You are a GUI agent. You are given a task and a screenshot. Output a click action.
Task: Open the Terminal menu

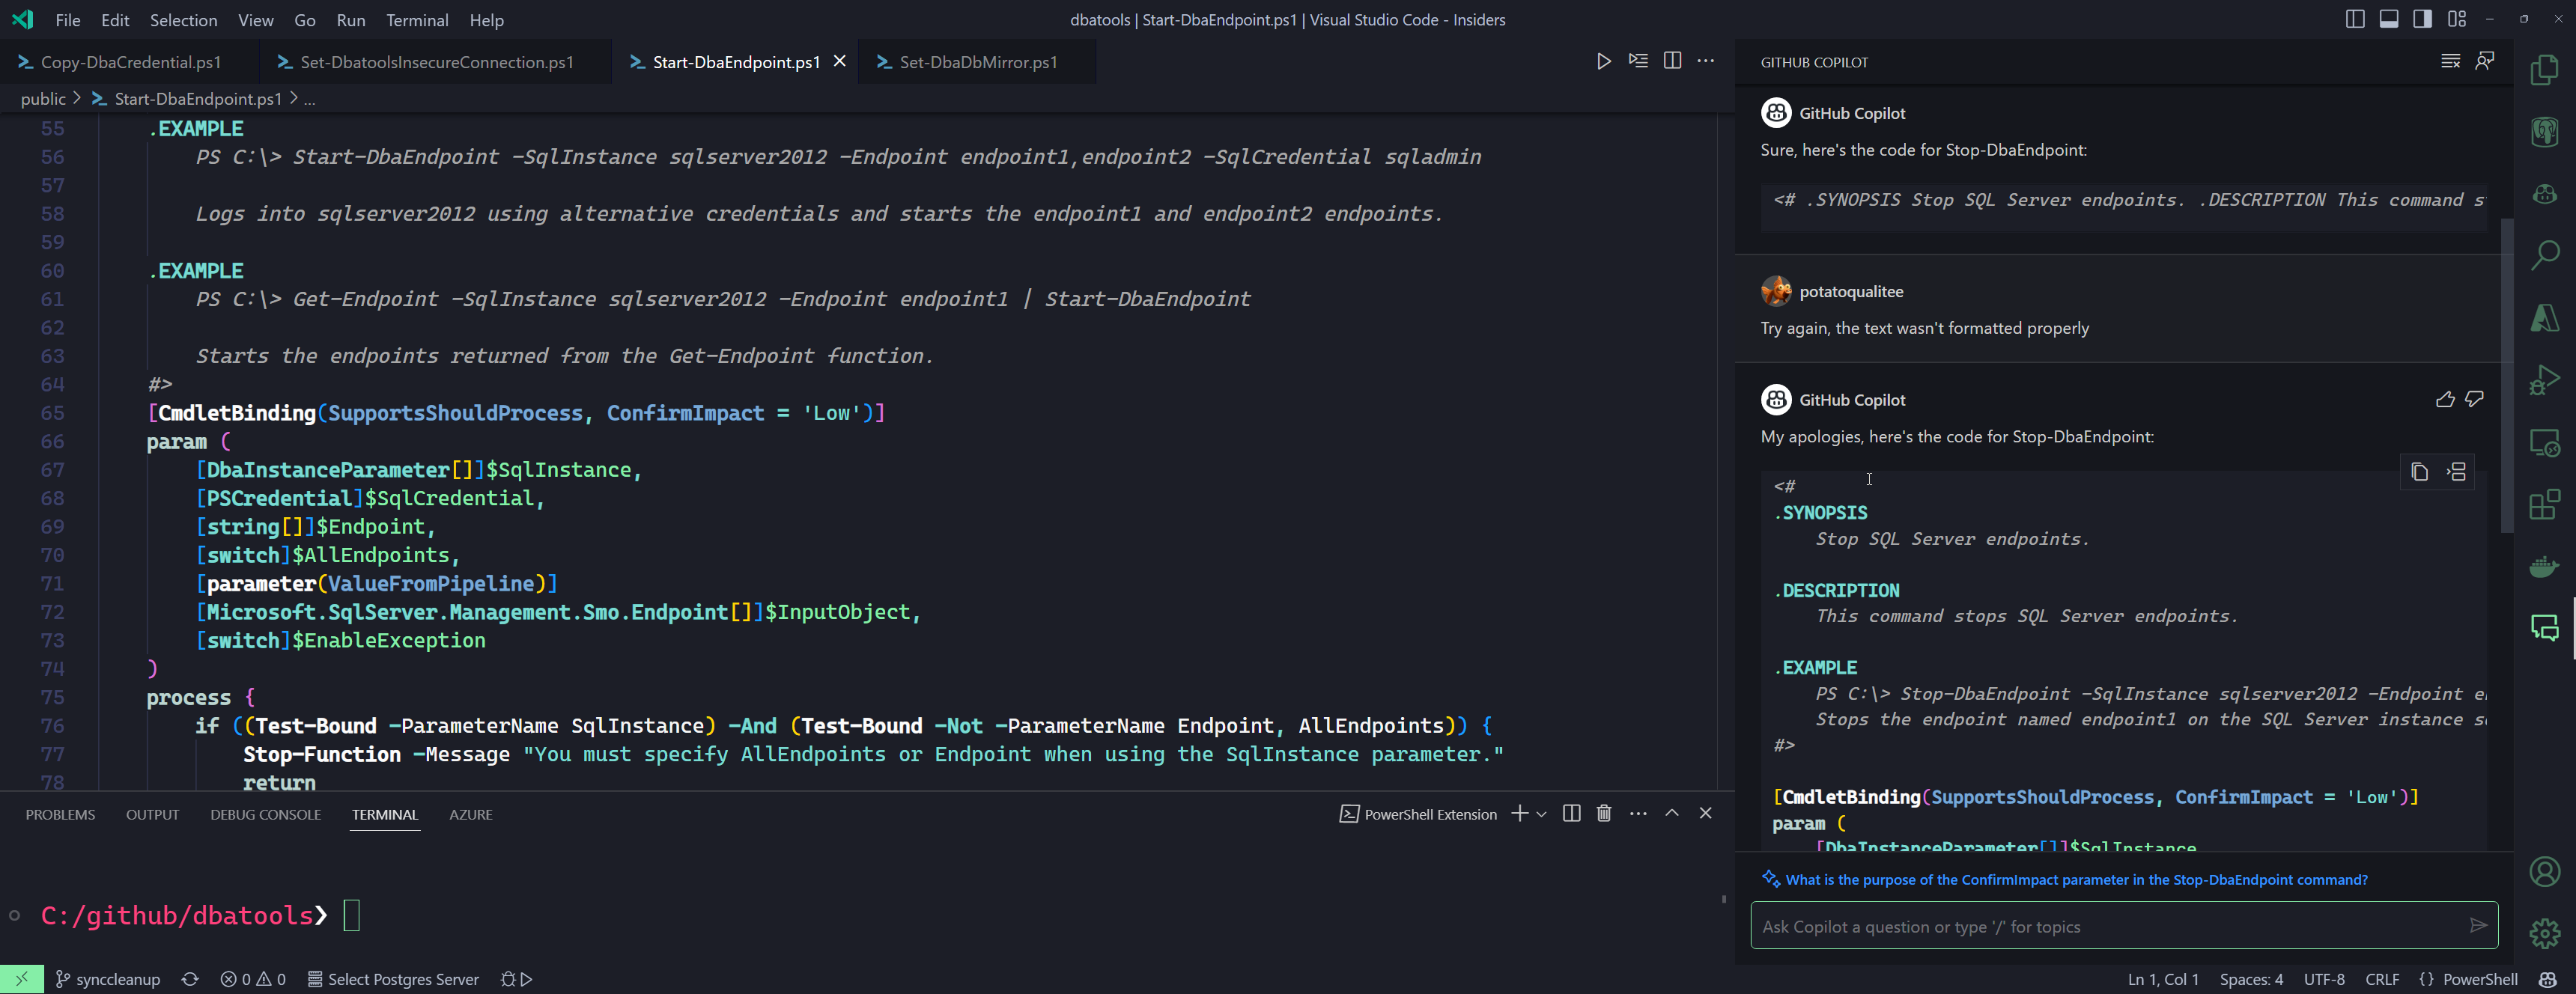pos(417,20)
